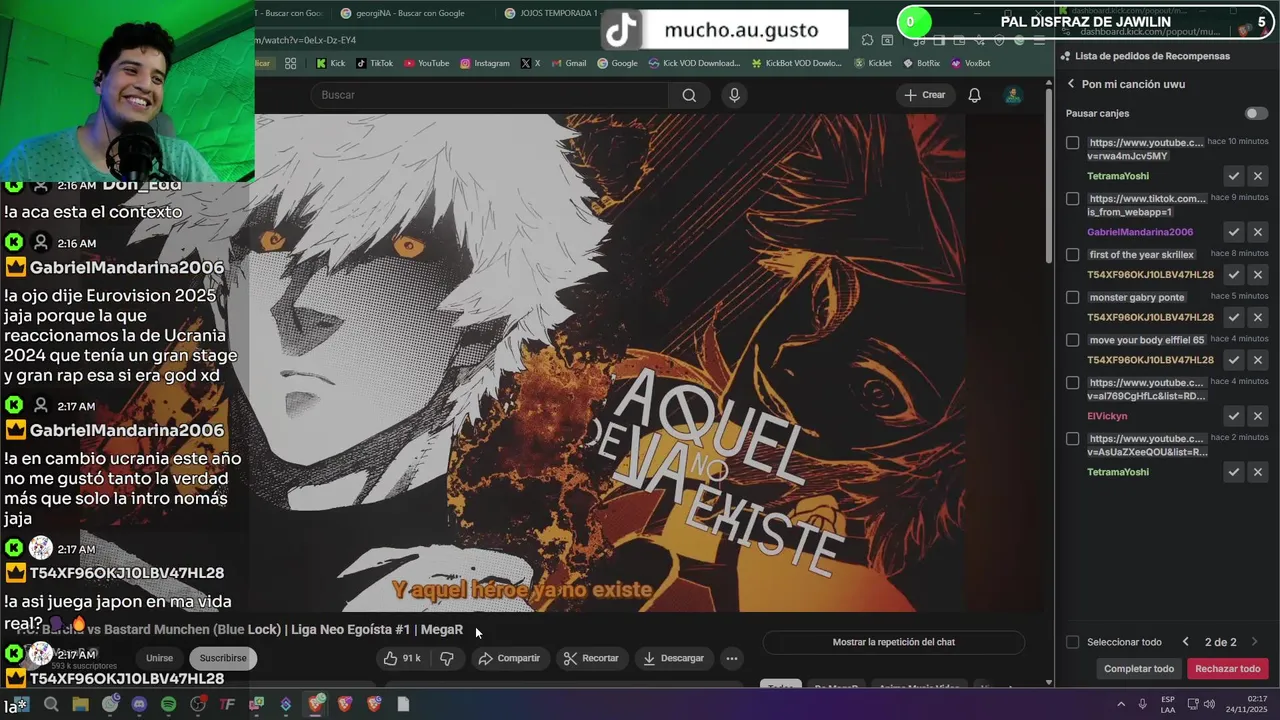The width and height of the screenshot is (1280, 720).
Task: Open Spotify from the taskbar
Action: click(x=168, y=704)
